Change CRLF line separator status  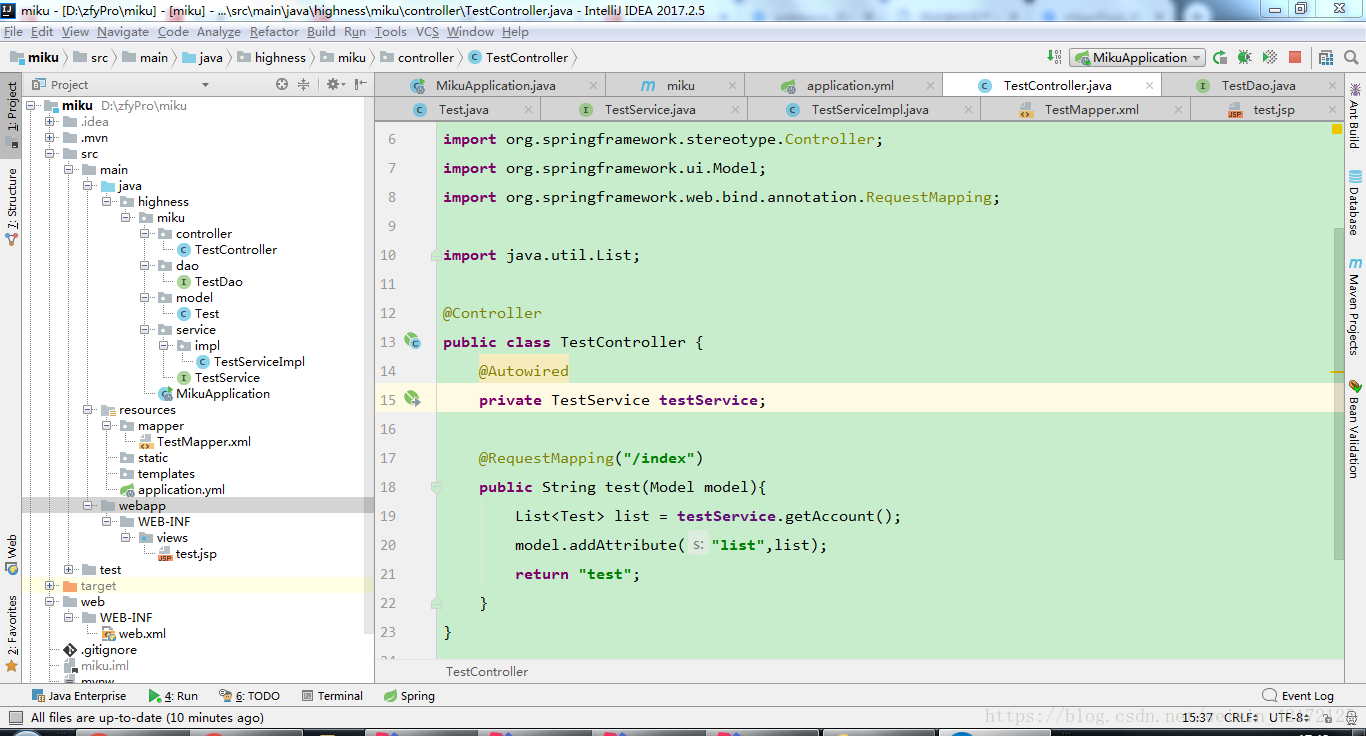click(1241, 717)
